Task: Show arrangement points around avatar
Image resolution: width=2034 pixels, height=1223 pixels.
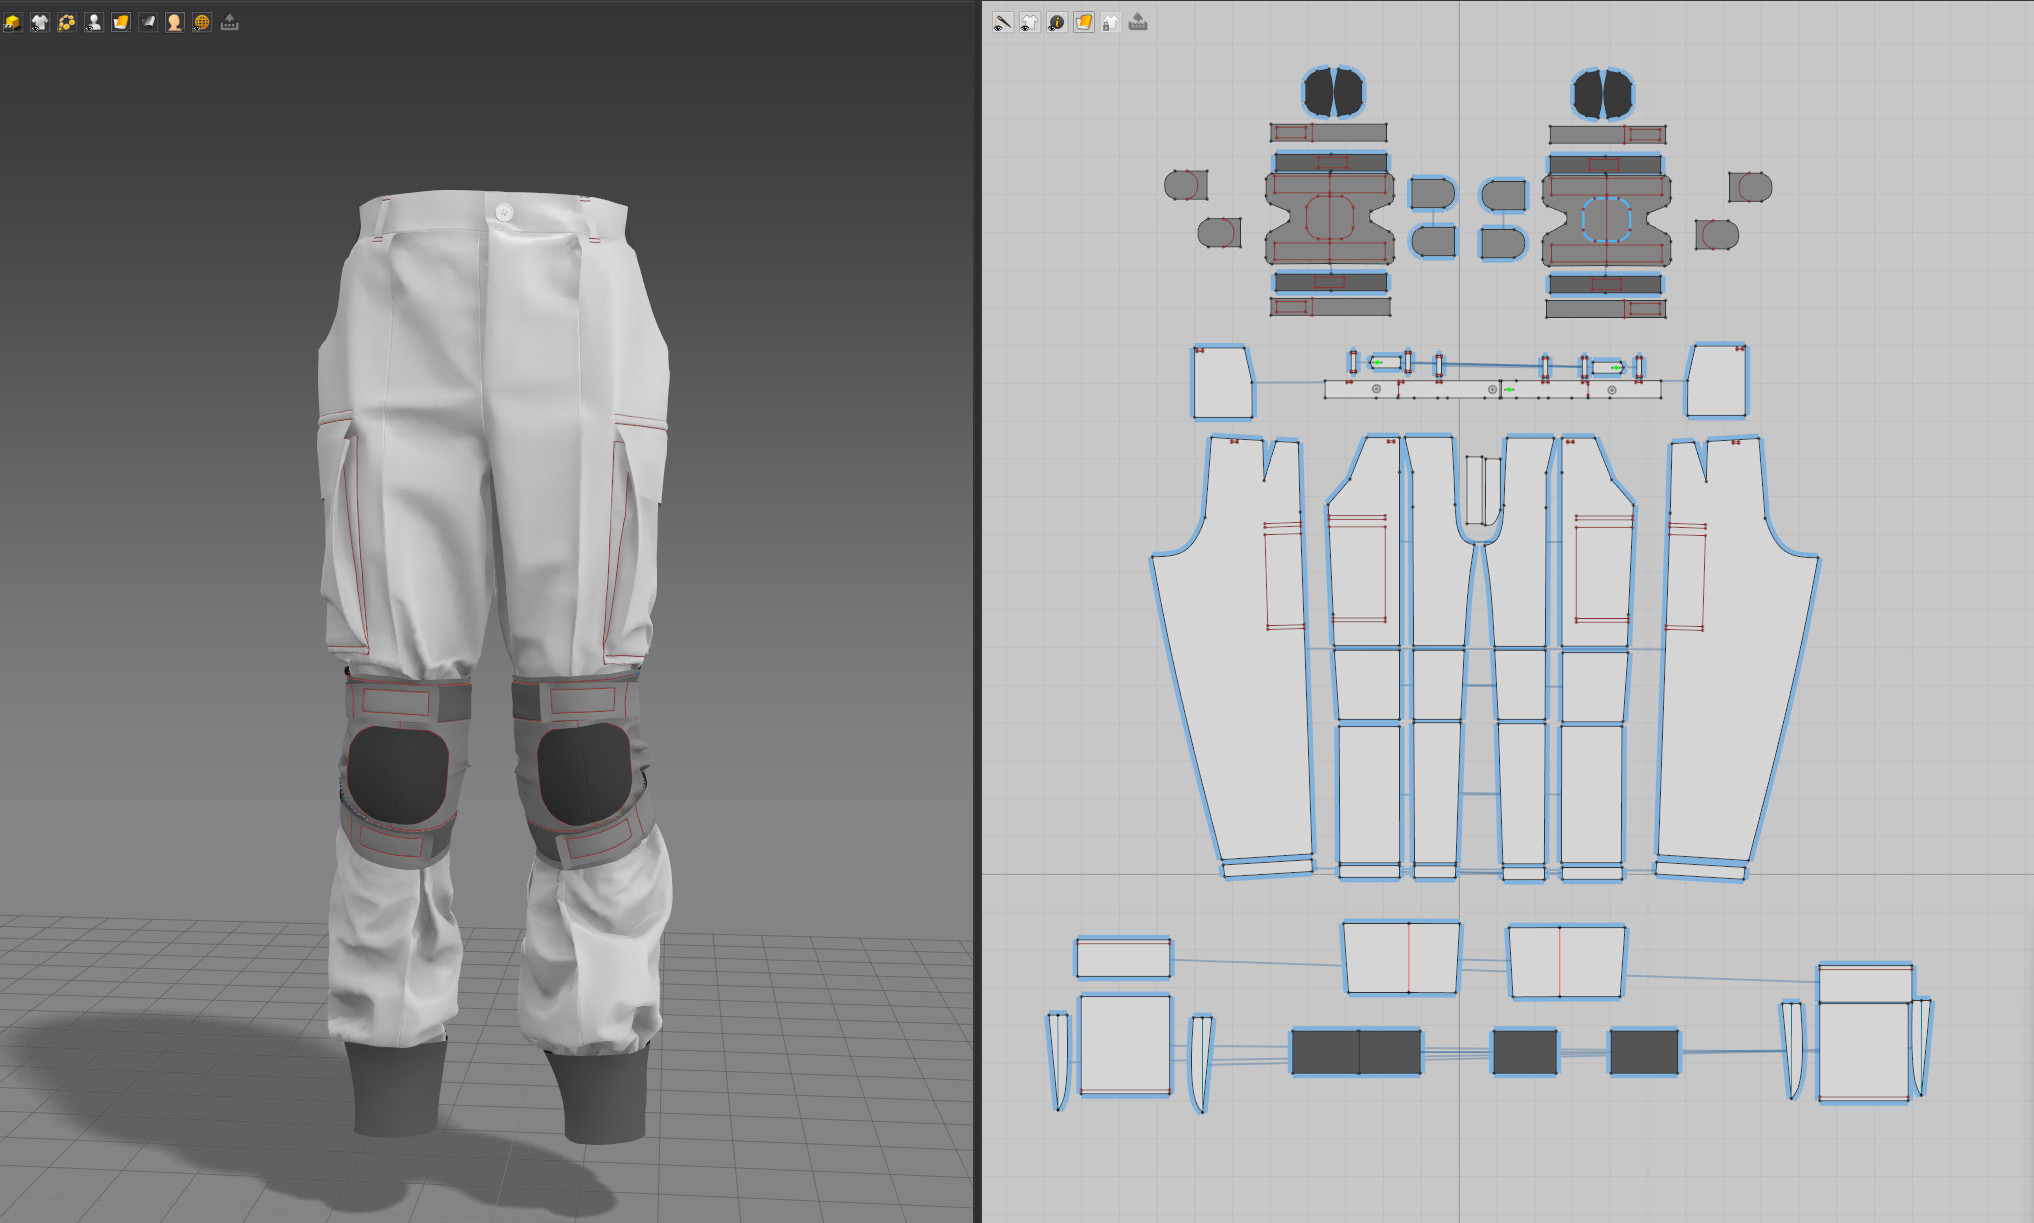Action: 66,22
